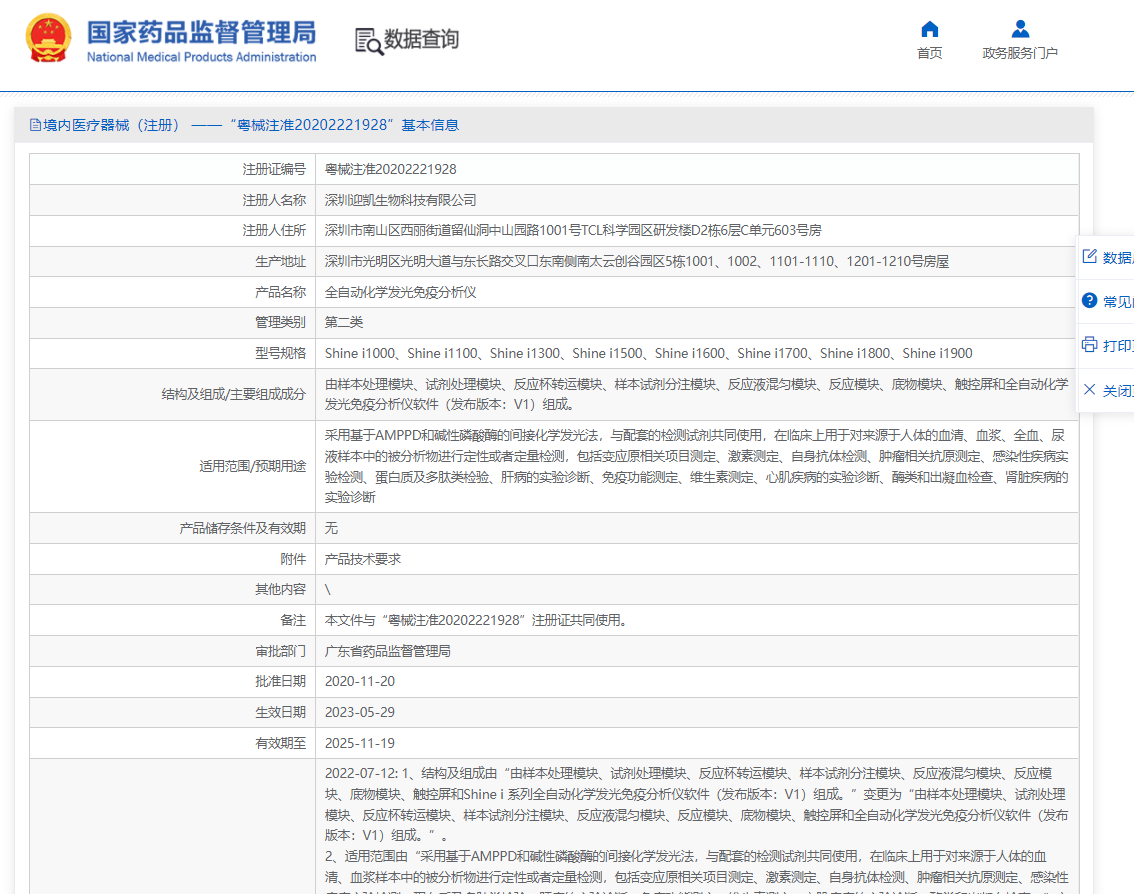Click the expiry date 2025-11-19
This screenshot has height=894, width=1134.
pos(359,744)
